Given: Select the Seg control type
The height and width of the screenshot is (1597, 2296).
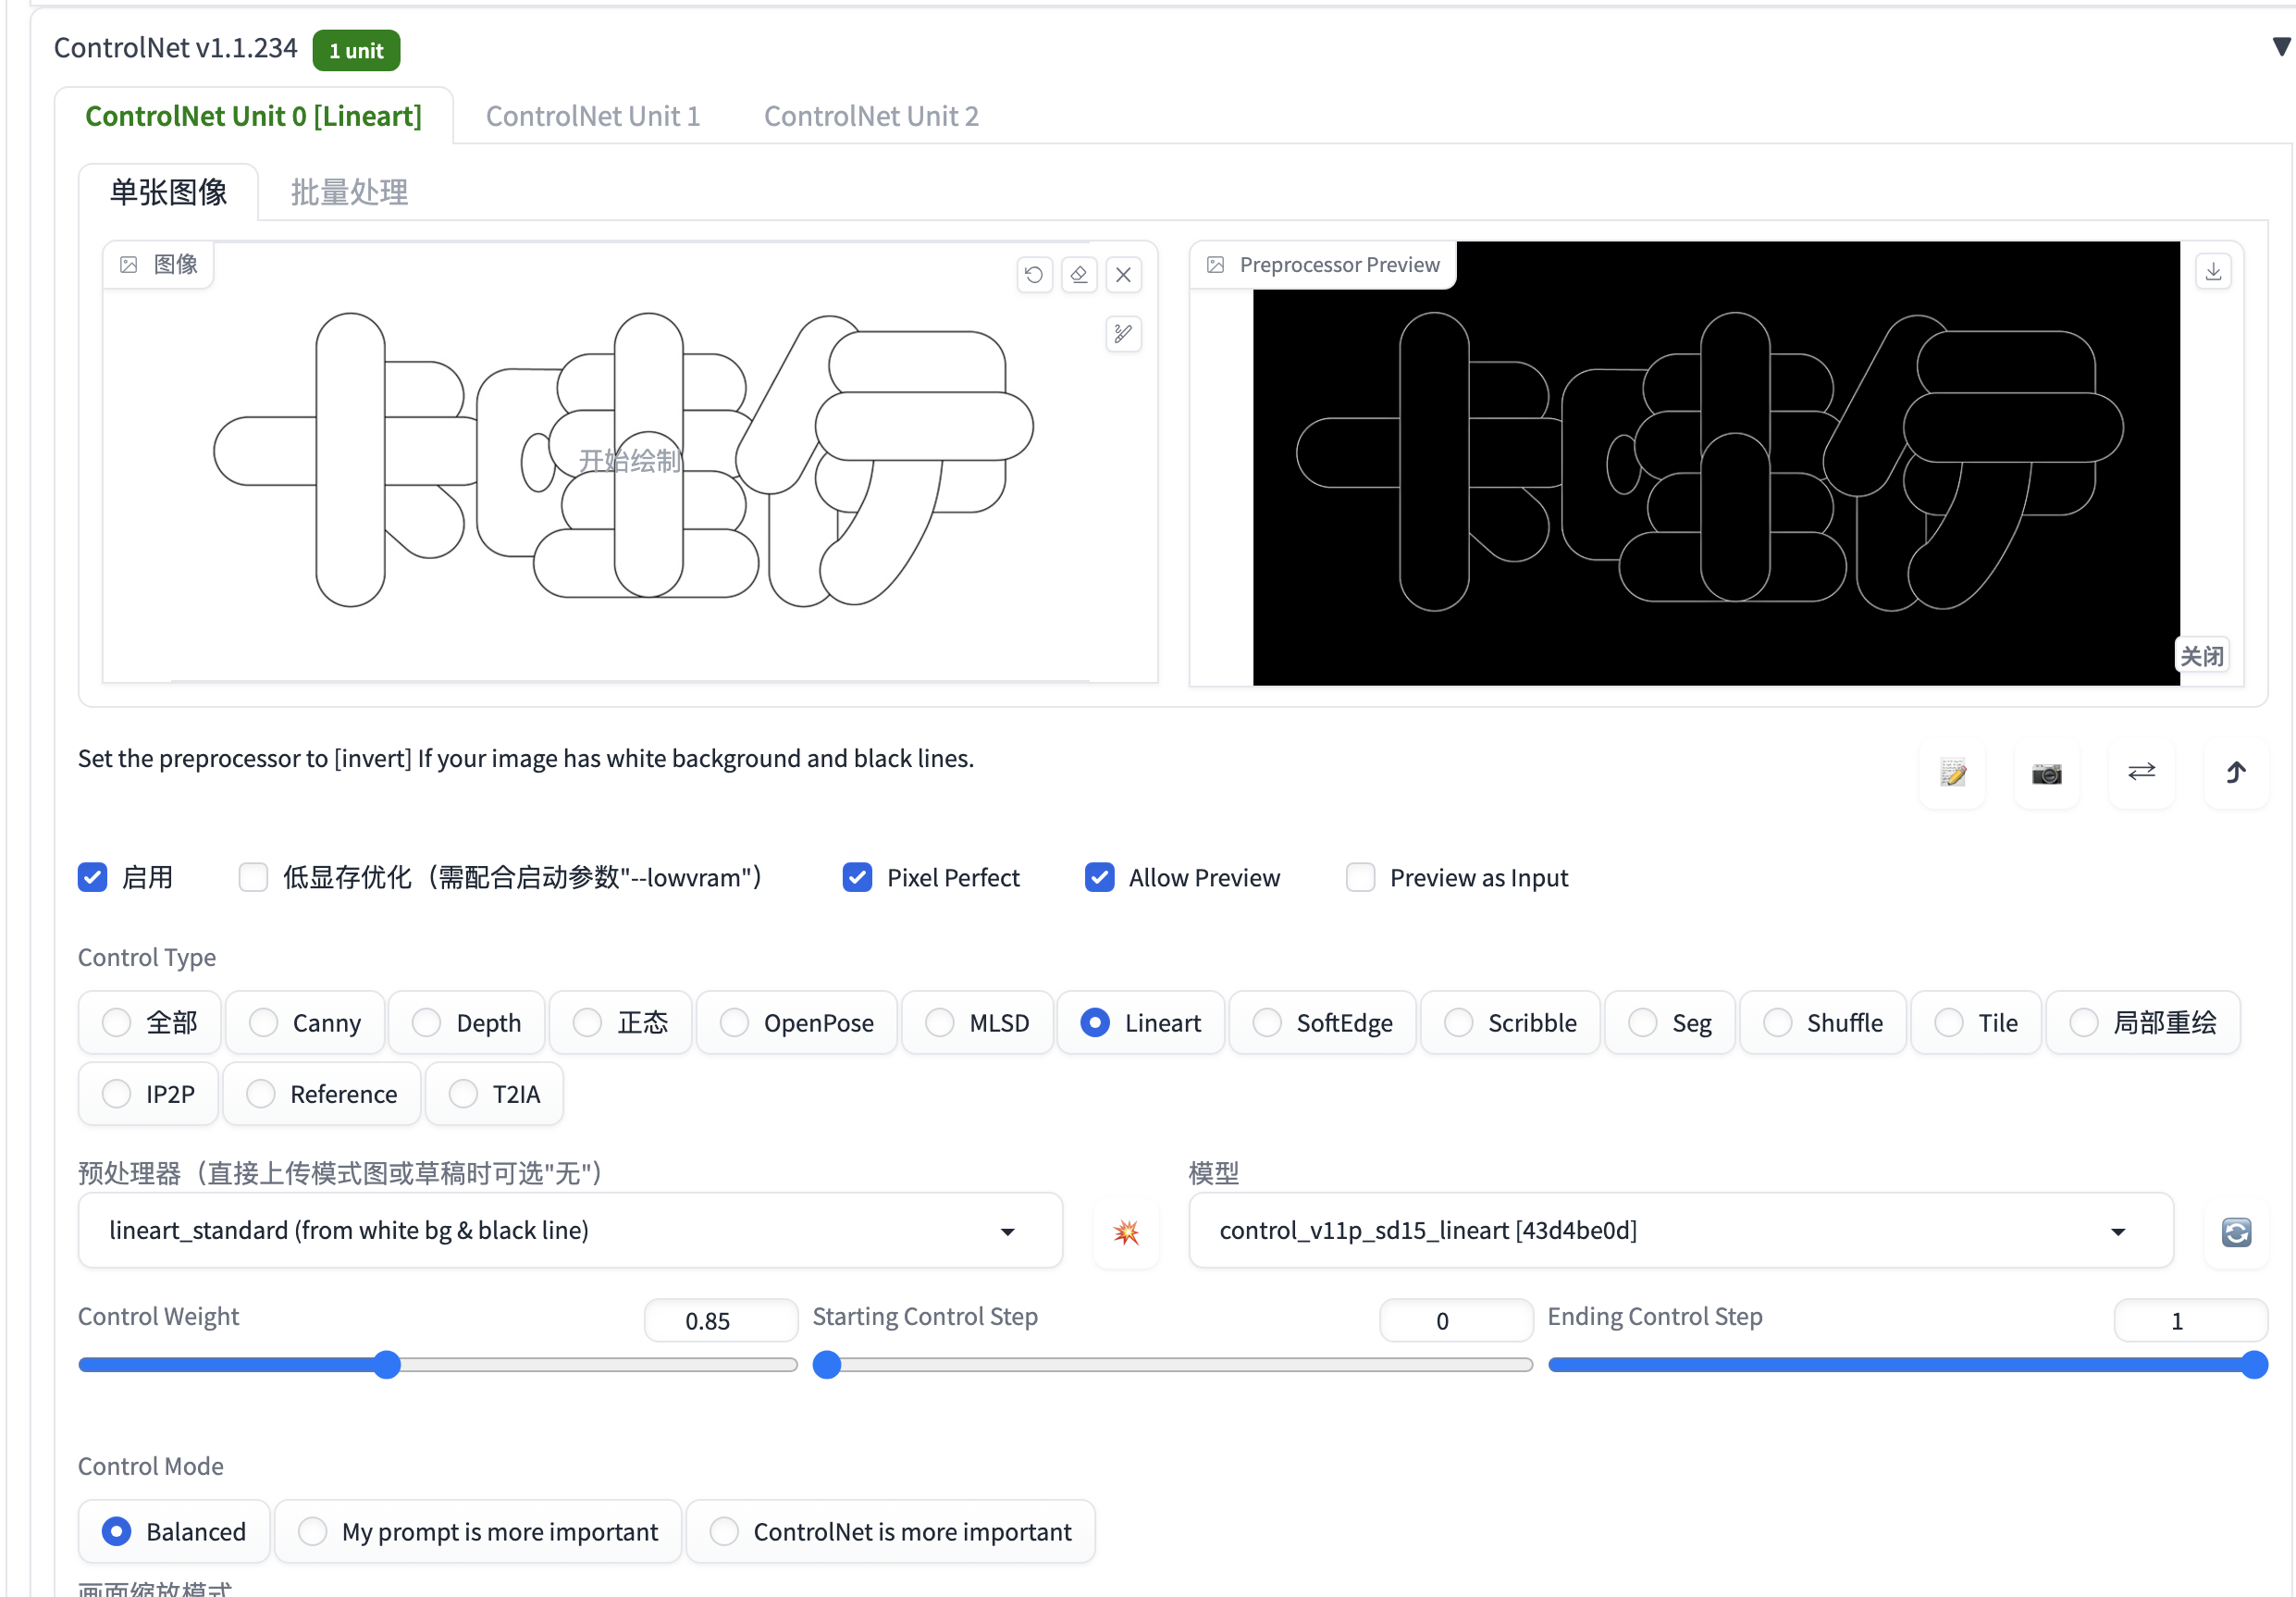Looking at the screenshot, I should pyautogui.click(x=1671, y=1022).
